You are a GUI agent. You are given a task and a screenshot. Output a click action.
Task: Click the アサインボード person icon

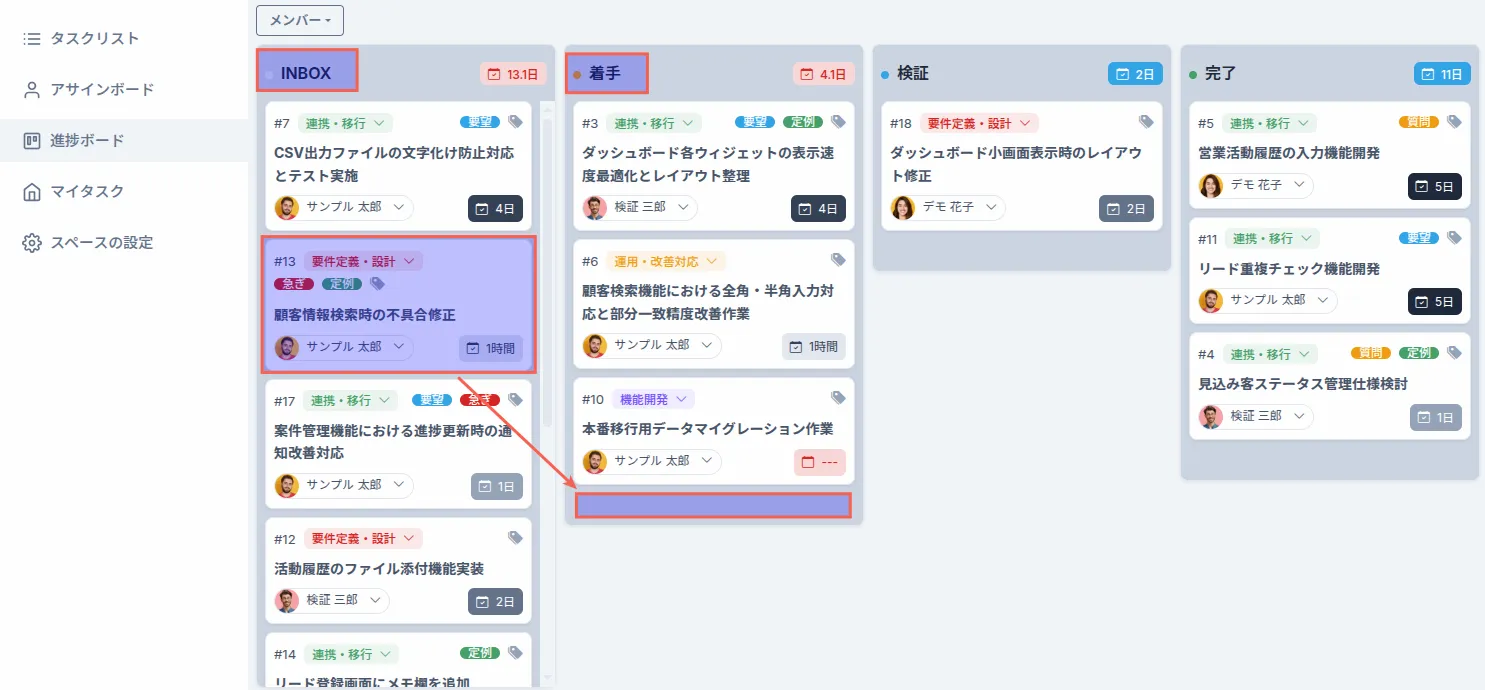(30, 89)
